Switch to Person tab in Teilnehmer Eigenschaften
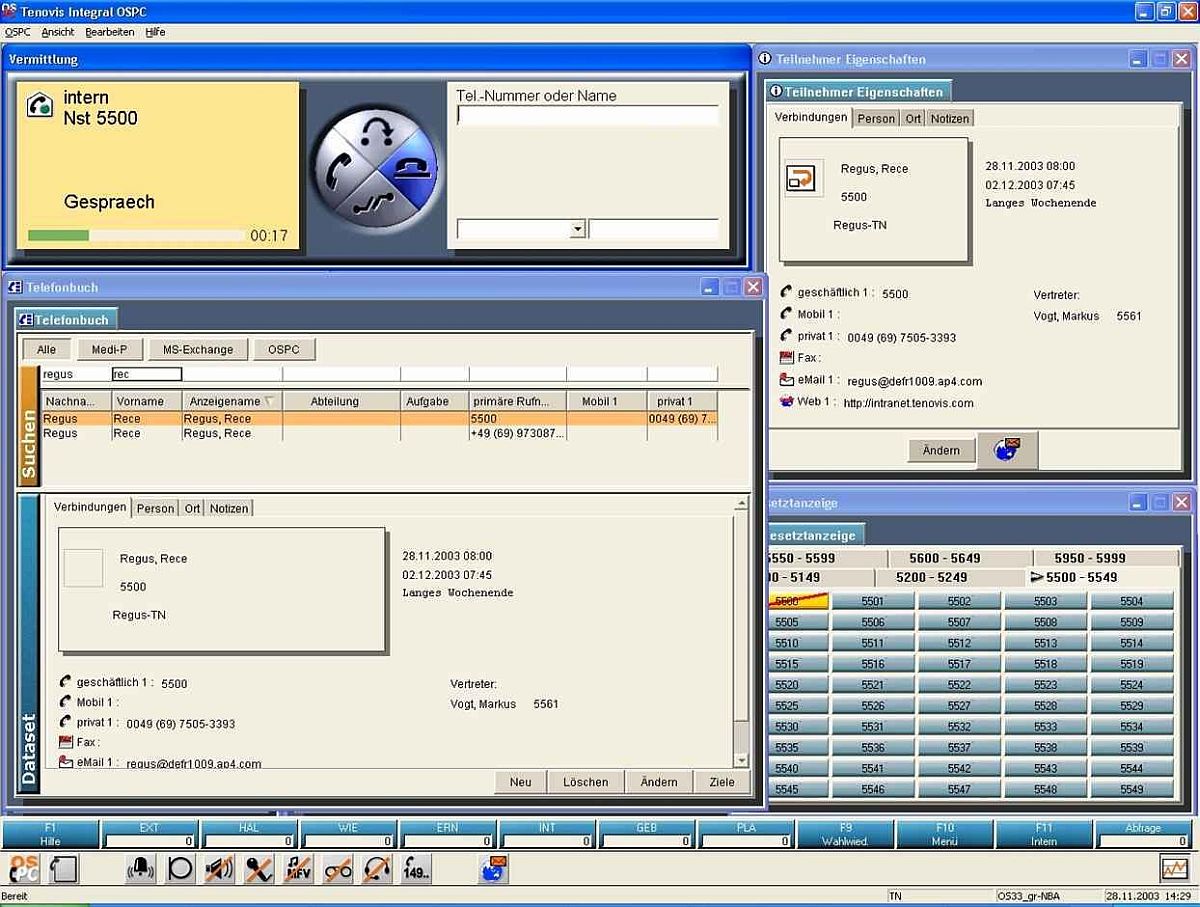Screen dimensions: 1200x907 click(x=877, y=118)
